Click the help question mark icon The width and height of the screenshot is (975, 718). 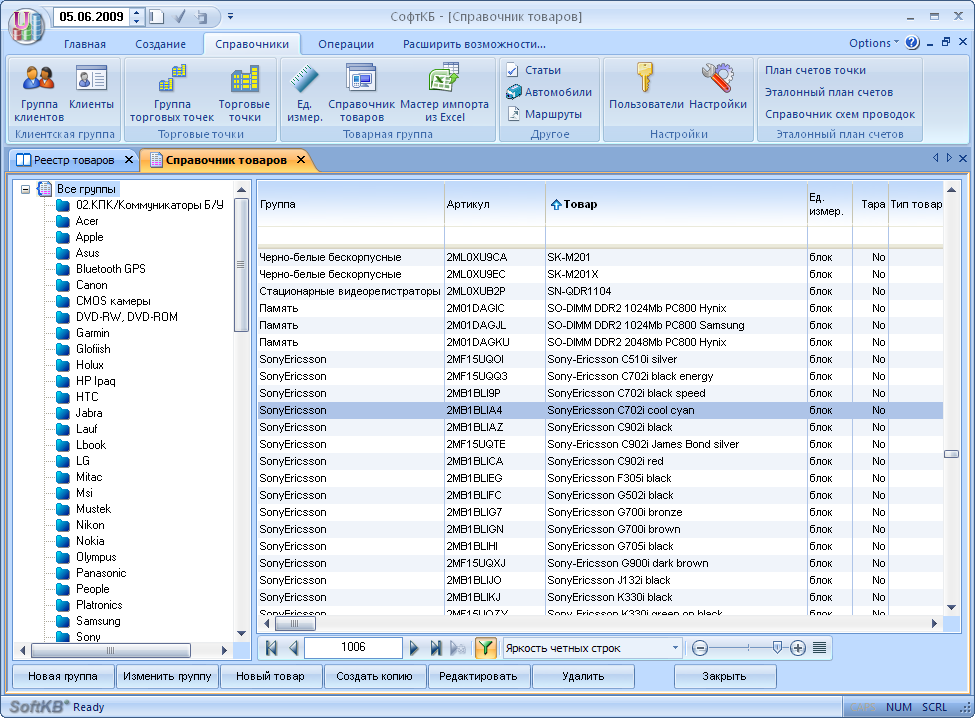912,43
